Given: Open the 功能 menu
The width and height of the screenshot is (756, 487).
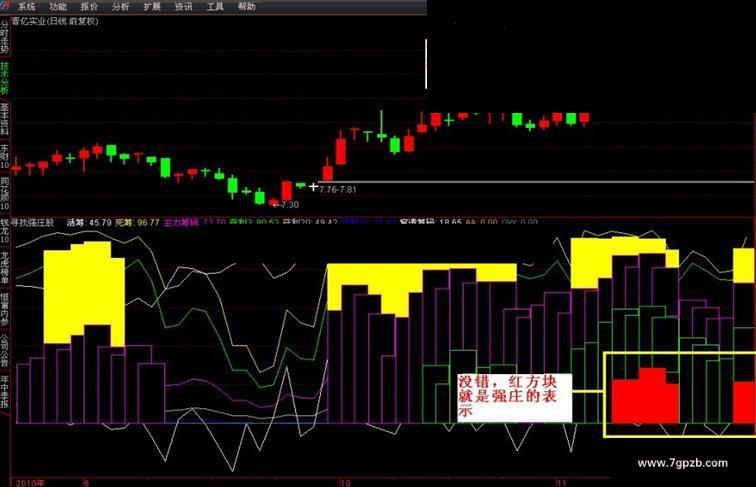Looking at the screenshot, I should (58, 7).
